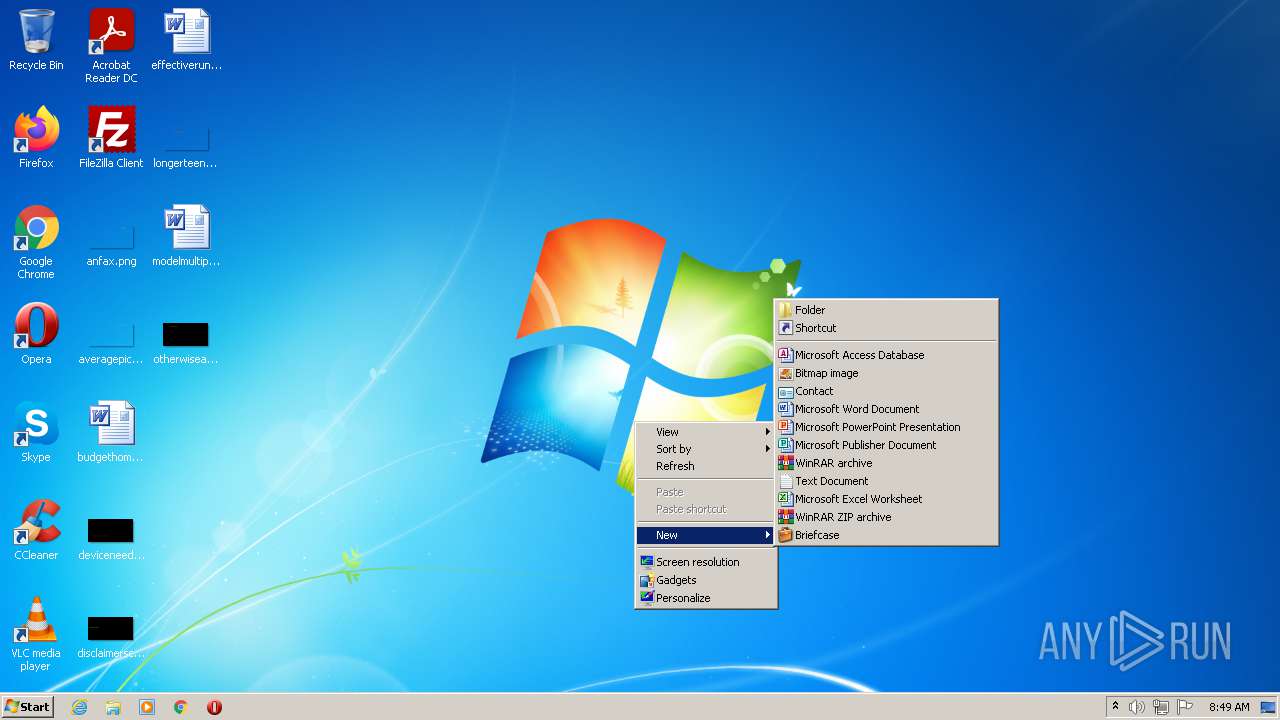Image resolution: width=1280 pixels, height=720 pixels.
Task: Click the volume speaker tray icon
Action: (1137, 707)
